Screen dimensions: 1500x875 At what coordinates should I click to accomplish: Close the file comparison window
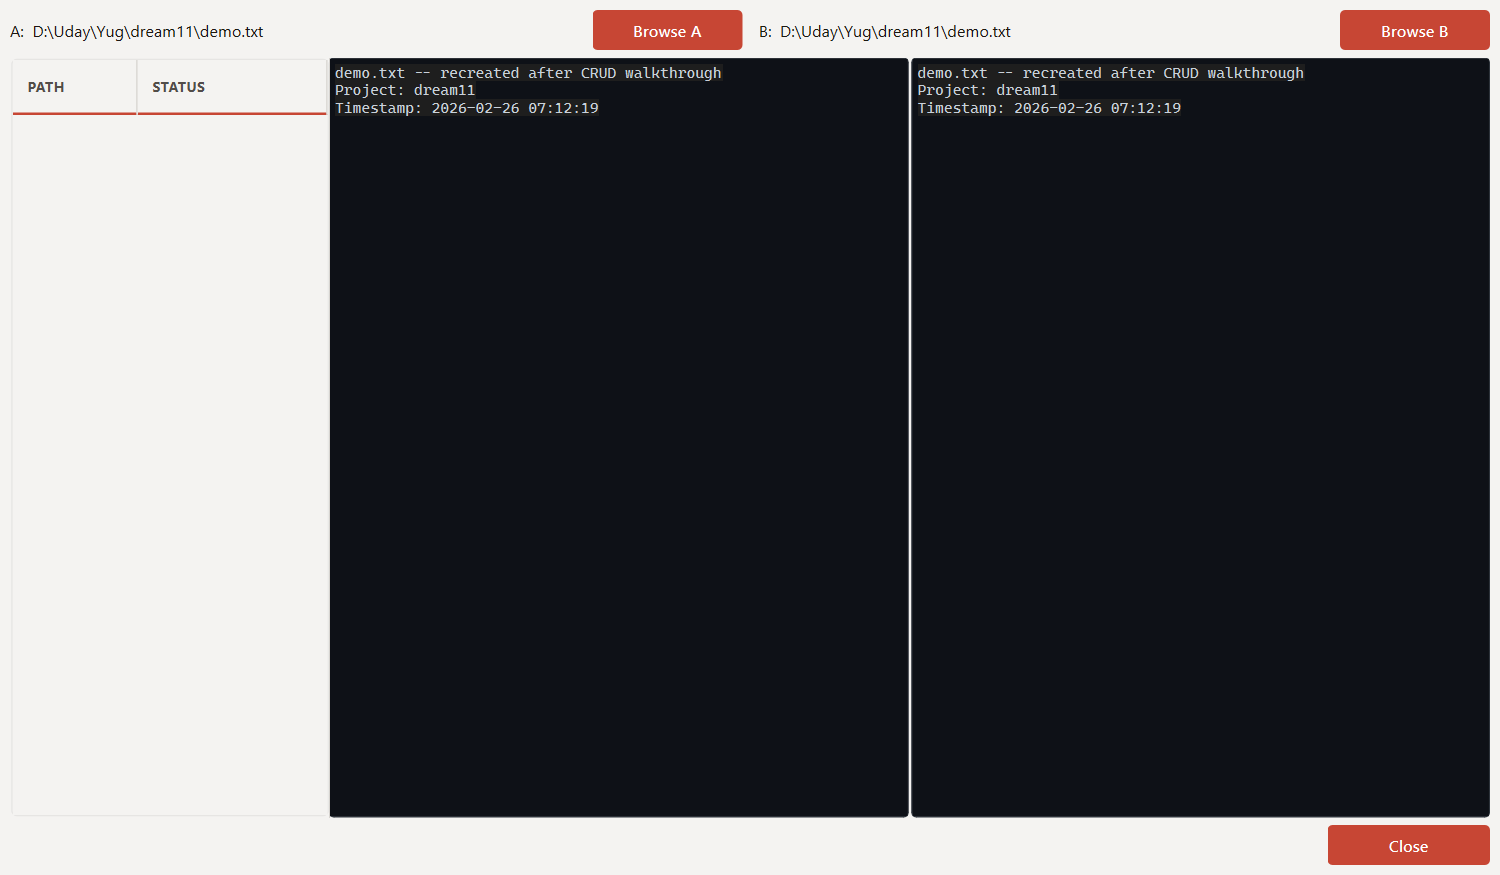click(1408, 846)
